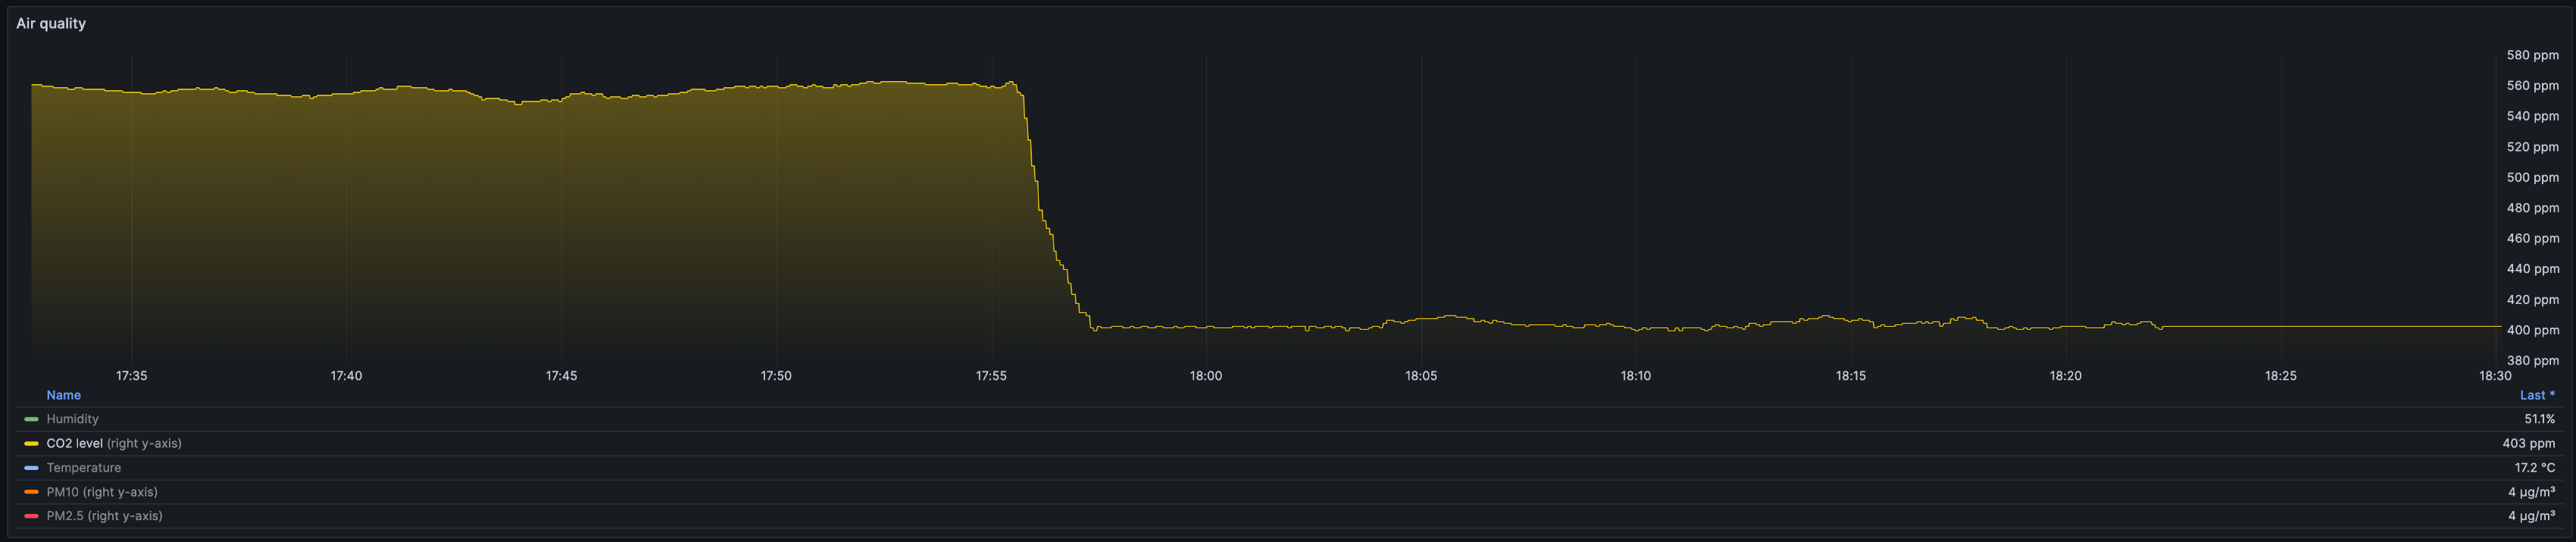Click the 17:55 time axis label
The height and width of the screenshot is (542, 2576).
991,376
